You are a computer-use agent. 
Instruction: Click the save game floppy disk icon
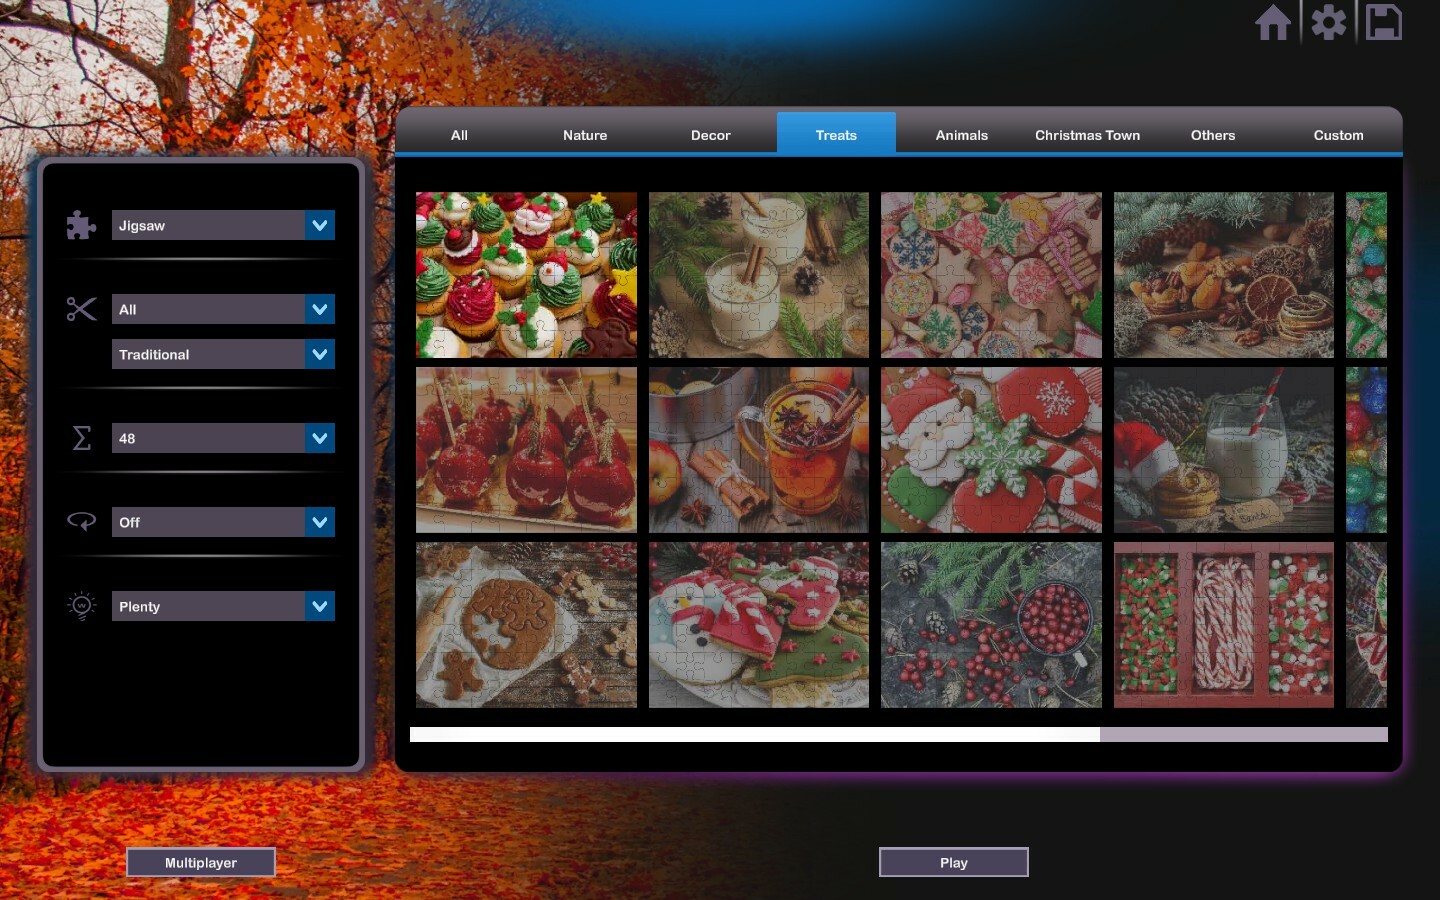coord(1383,22)
